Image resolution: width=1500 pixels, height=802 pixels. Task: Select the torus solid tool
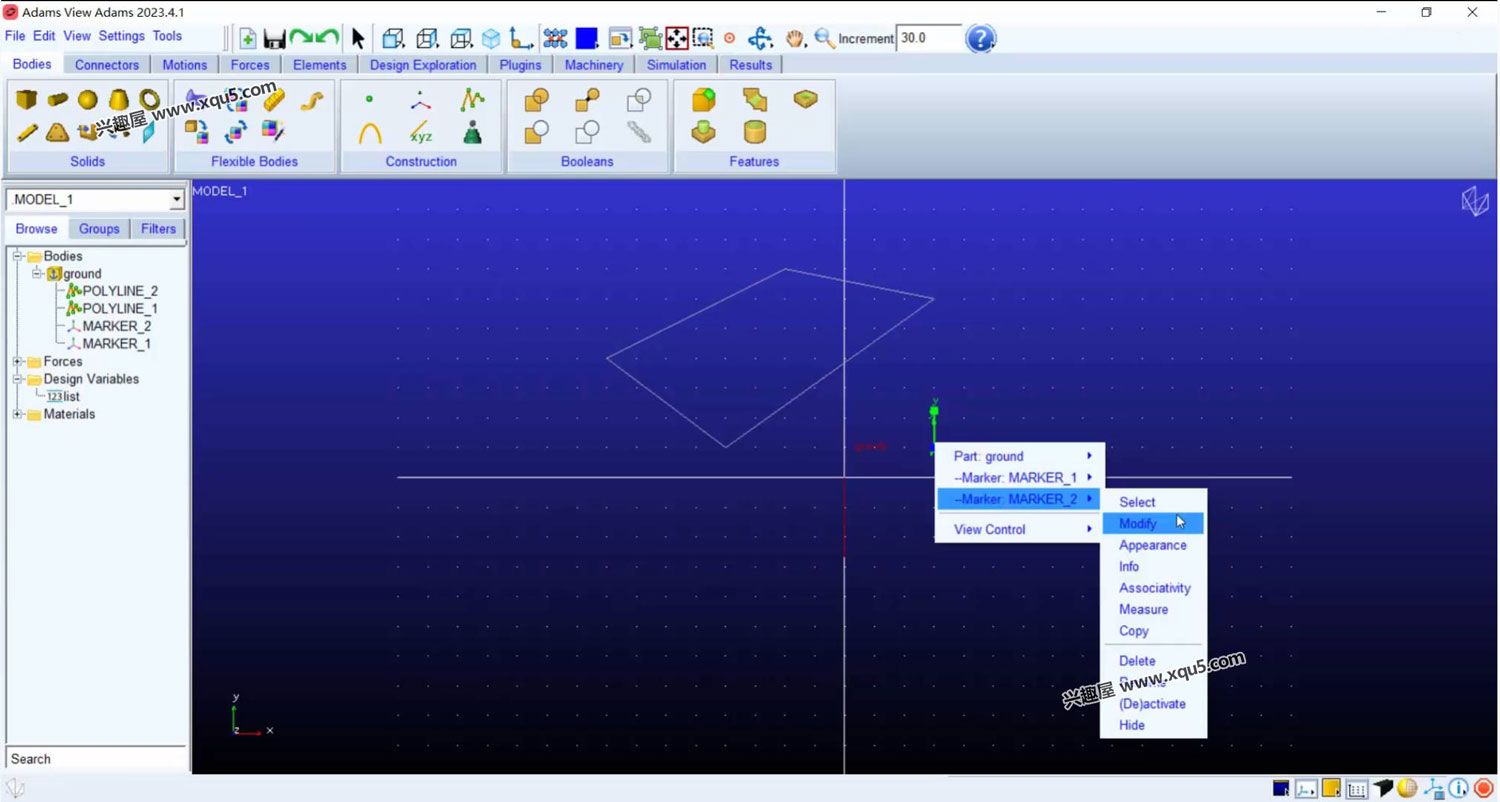click(x=150, y=99)
